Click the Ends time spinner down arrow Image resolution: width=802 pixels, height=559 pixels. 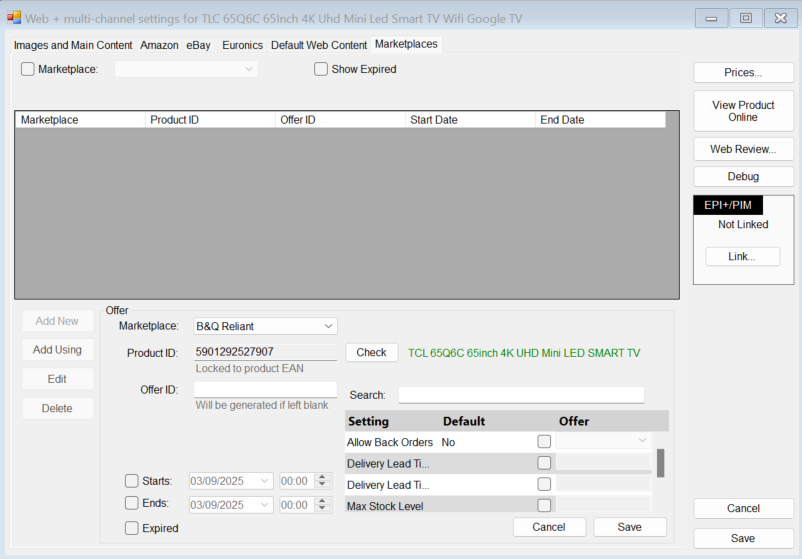[x=321, y=509]
